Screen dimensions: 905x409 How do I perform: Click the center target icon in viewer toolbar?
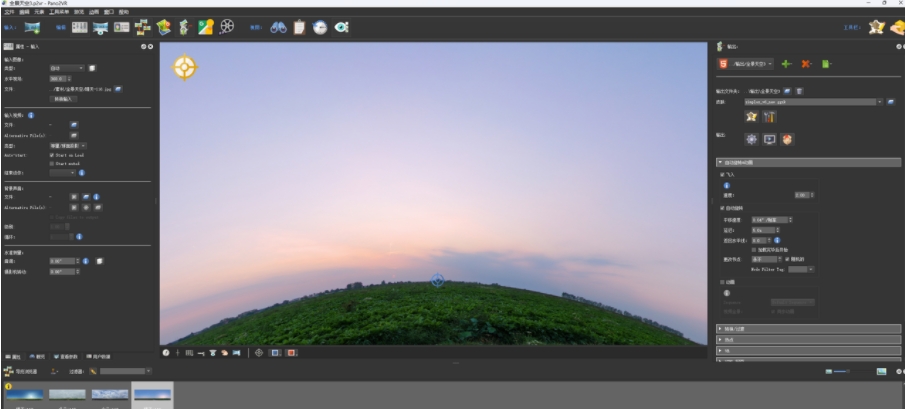[259, 352]
